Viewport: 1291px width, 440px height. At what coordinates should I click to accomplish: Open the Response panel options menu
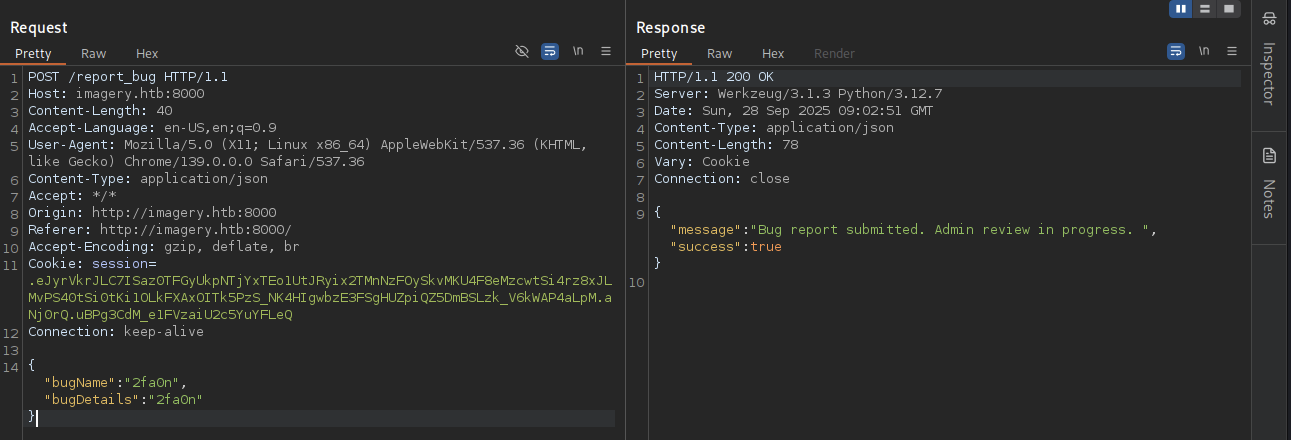click(x=1232, y=51)
